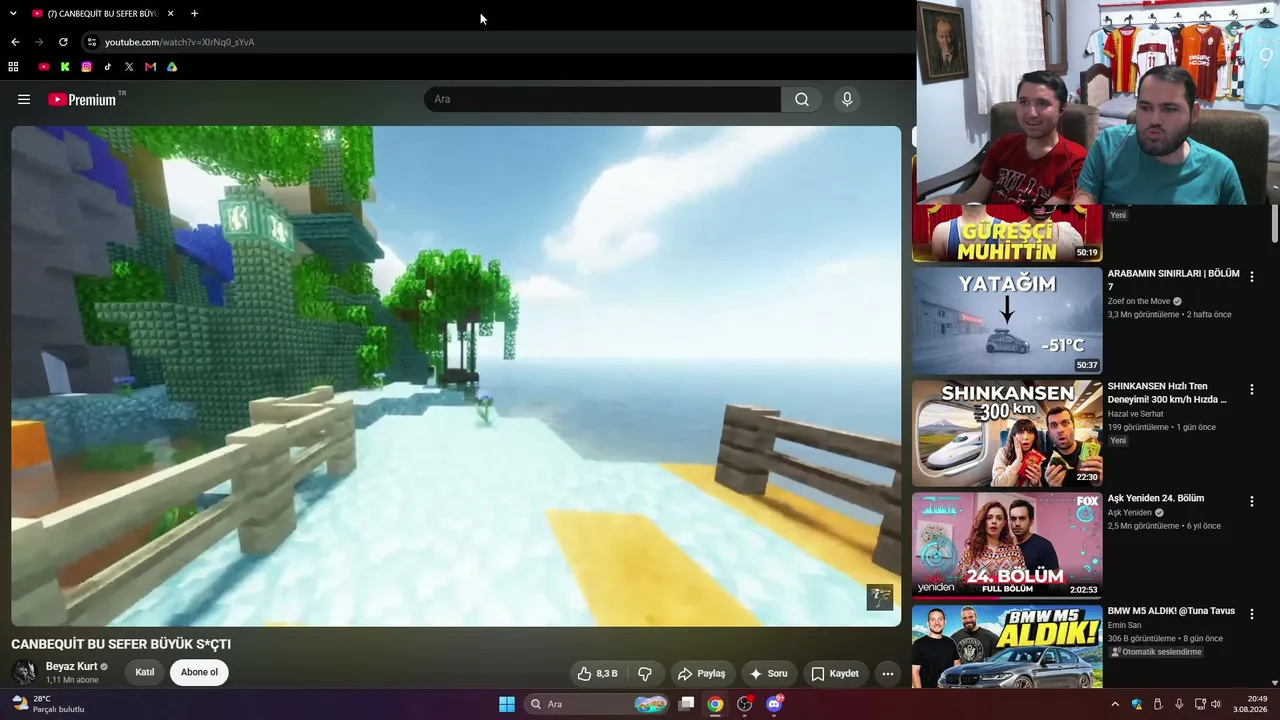Open site information icon in address bar

click(91, 42)
